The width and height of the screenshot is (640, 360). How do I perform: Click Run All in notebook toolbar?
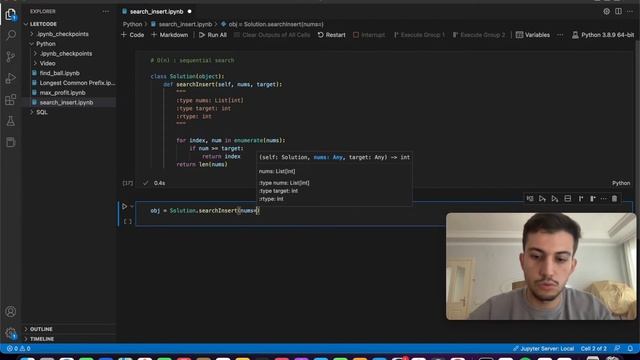pyautogui.click(x=213, y=35)
